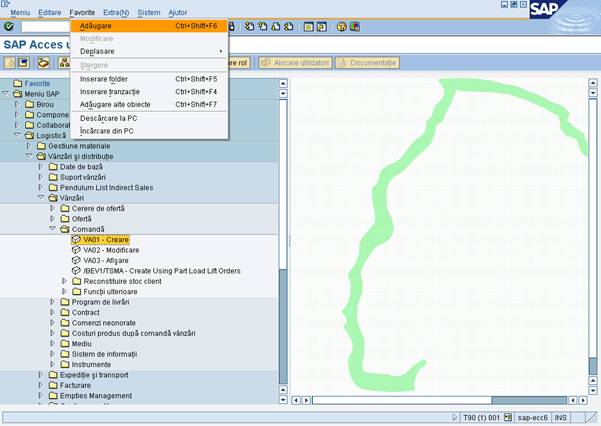Click the role menu hierarchy icon
This screenshot has height=426, width=601.
[x=64, y=63]
